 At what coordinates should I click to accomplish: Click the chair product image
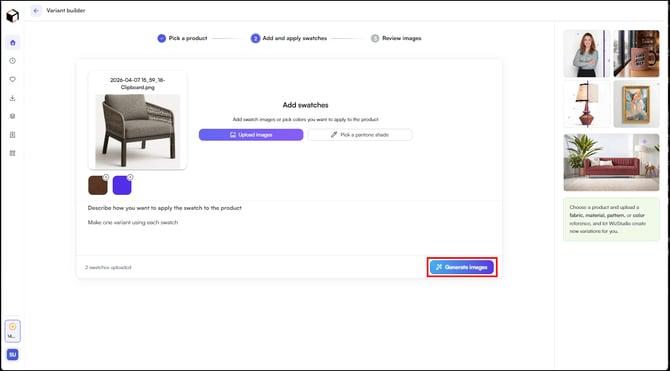[137, 131]
